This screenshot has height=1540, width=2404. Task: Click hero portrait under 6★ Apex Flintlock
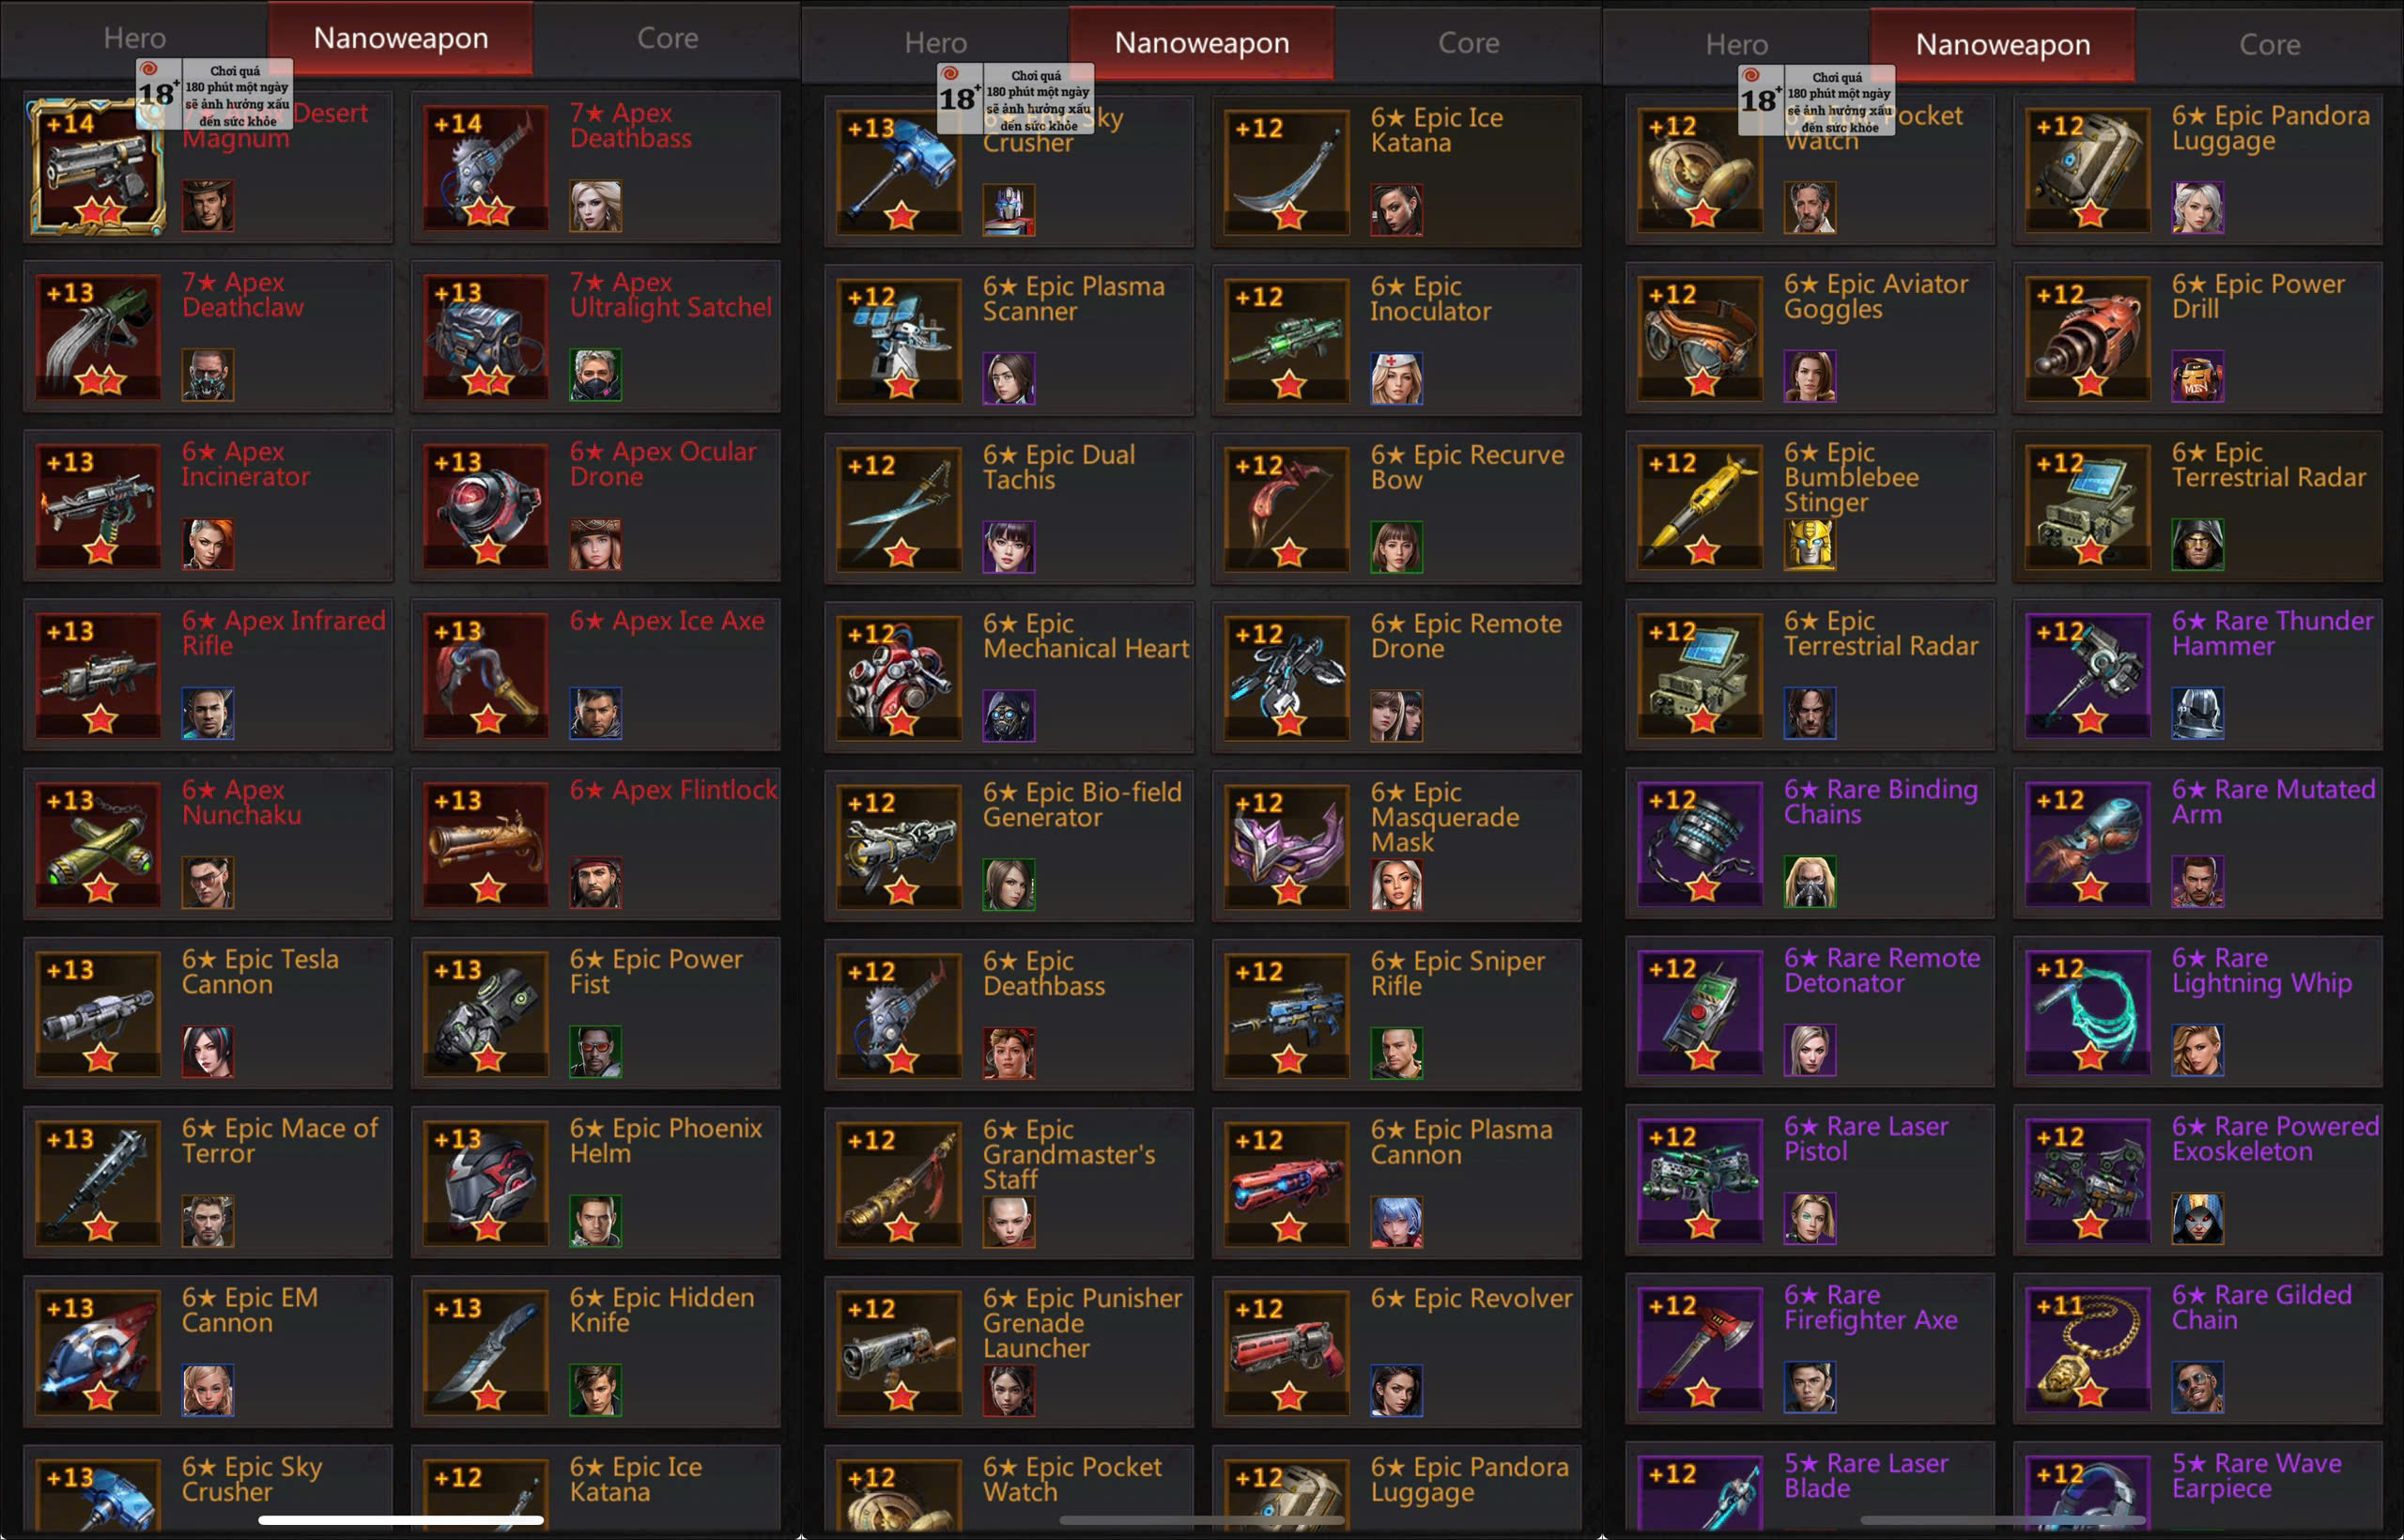click(596, 883)
